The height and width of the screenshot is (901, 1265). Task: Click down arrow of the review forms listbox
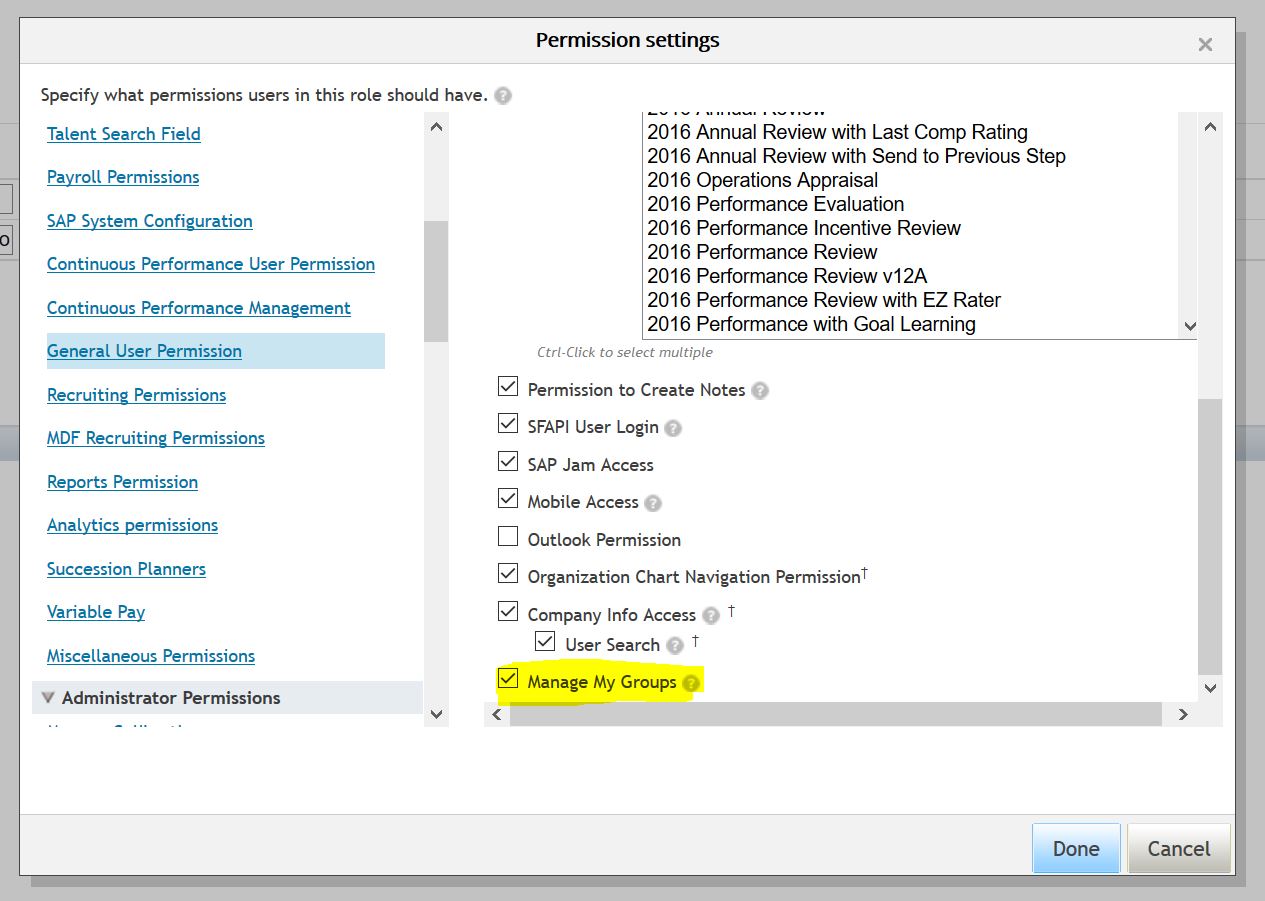tap(1190, 326)
